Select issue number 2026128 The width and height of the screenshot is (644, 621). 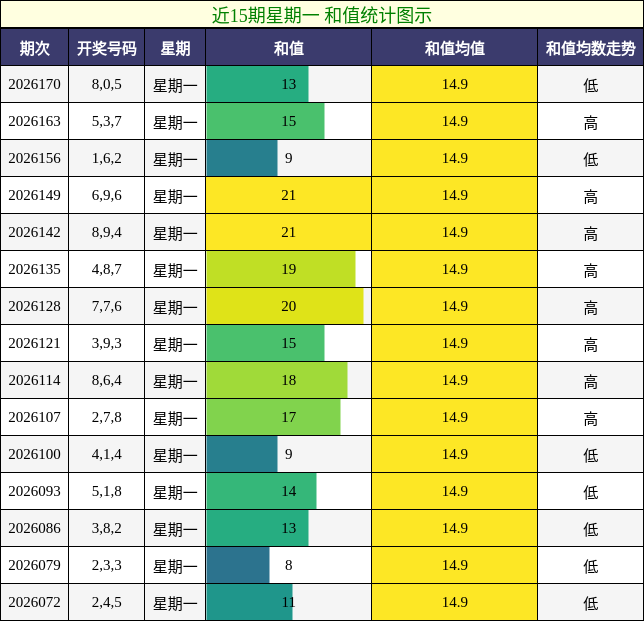click(34, 306)
